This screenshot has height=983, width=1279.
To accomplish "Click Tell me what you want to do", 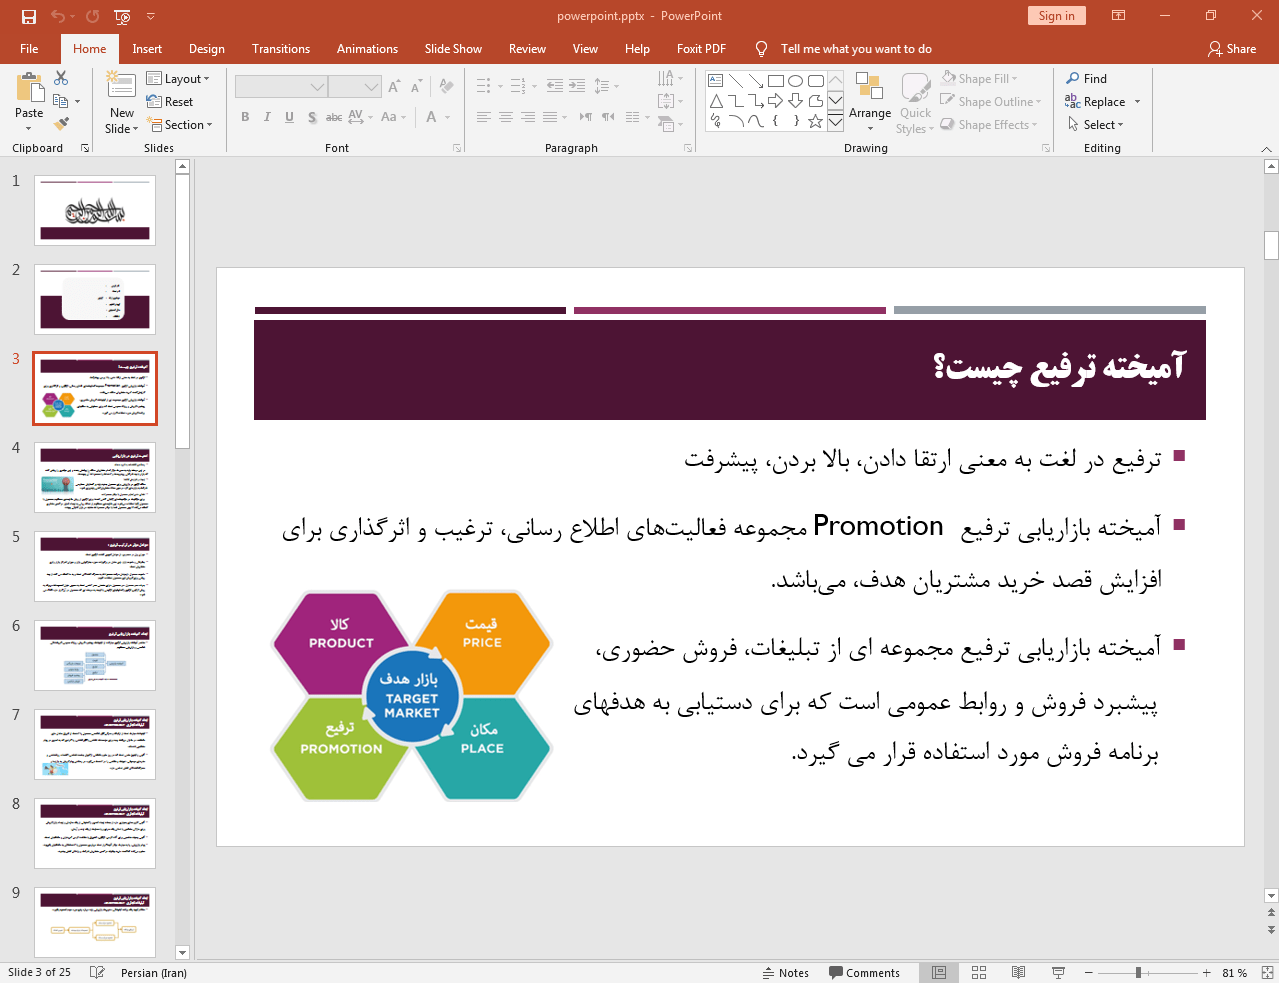I will click(x=856, y=49).
